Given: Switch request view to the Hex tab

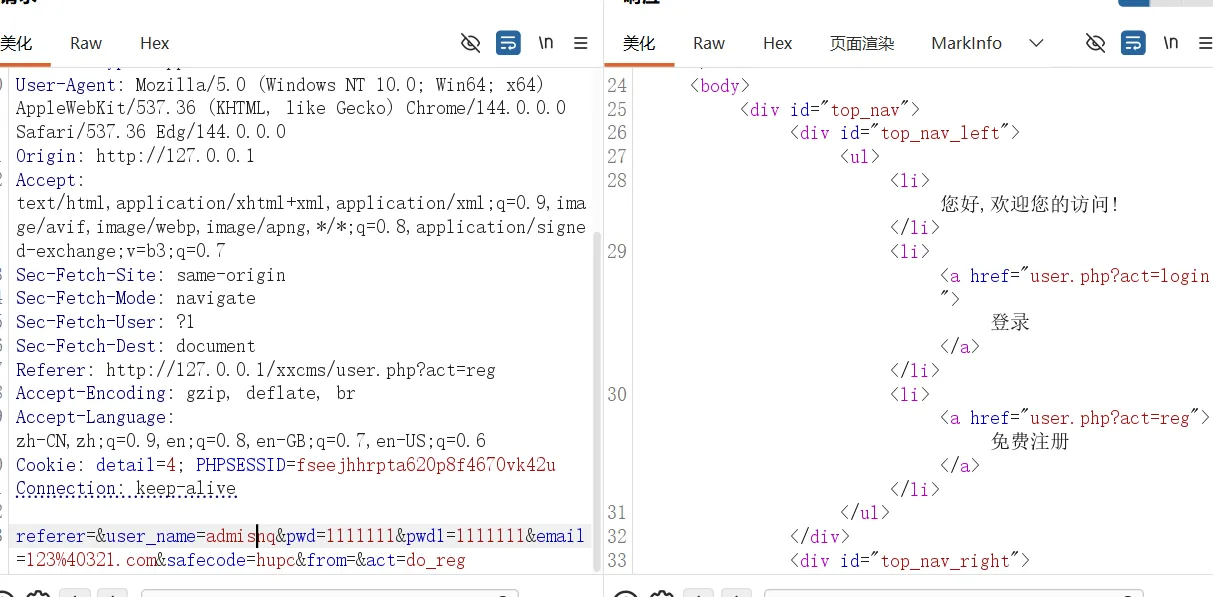Looking at the screenshot, I should [x=155, y=43].
